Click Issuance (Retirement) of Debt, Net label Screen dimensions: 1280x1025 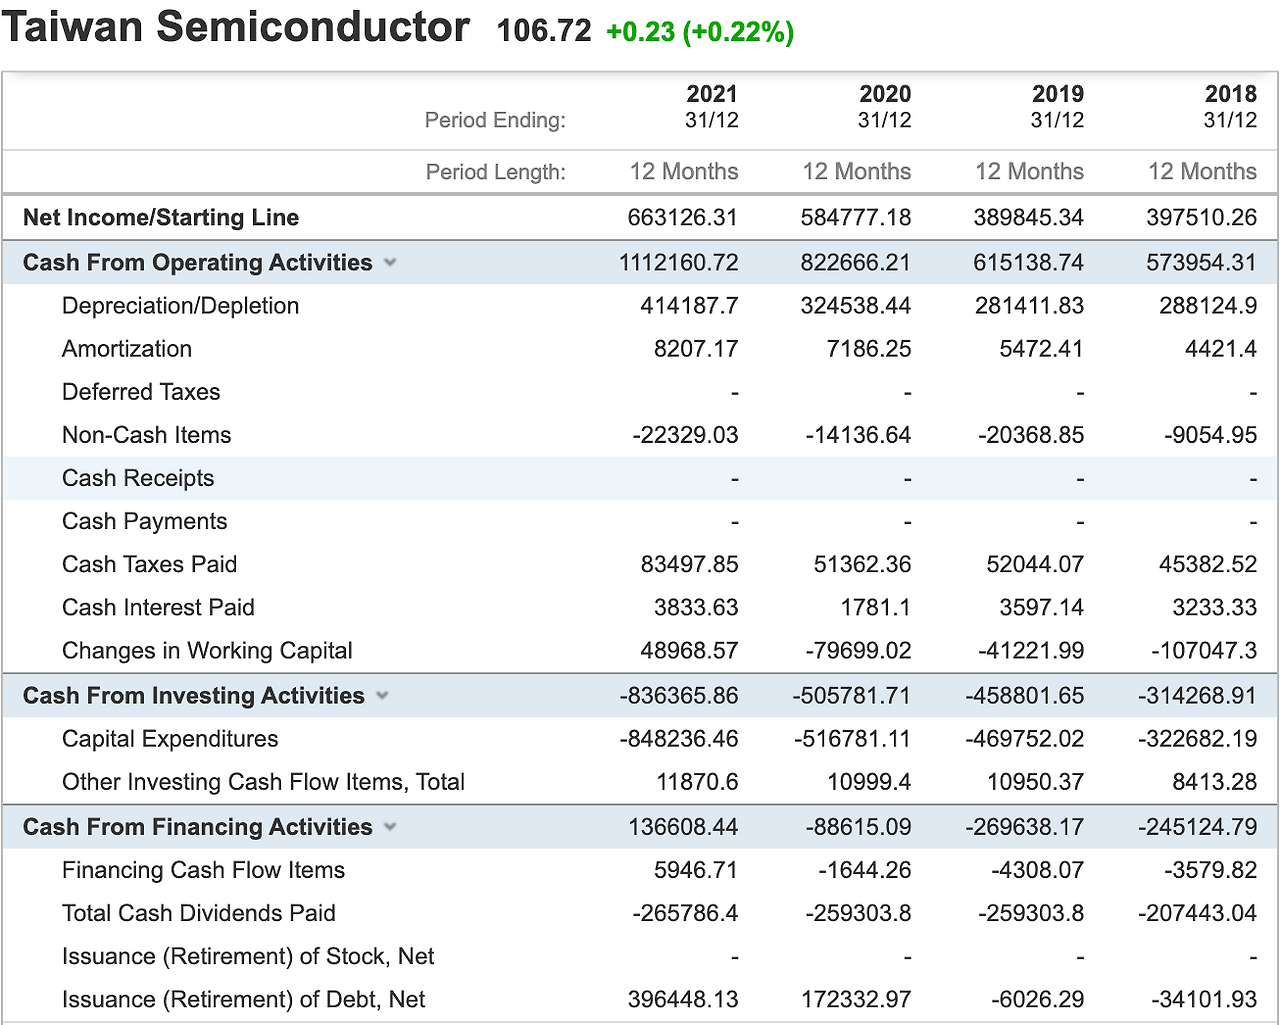tap(244, 999)
